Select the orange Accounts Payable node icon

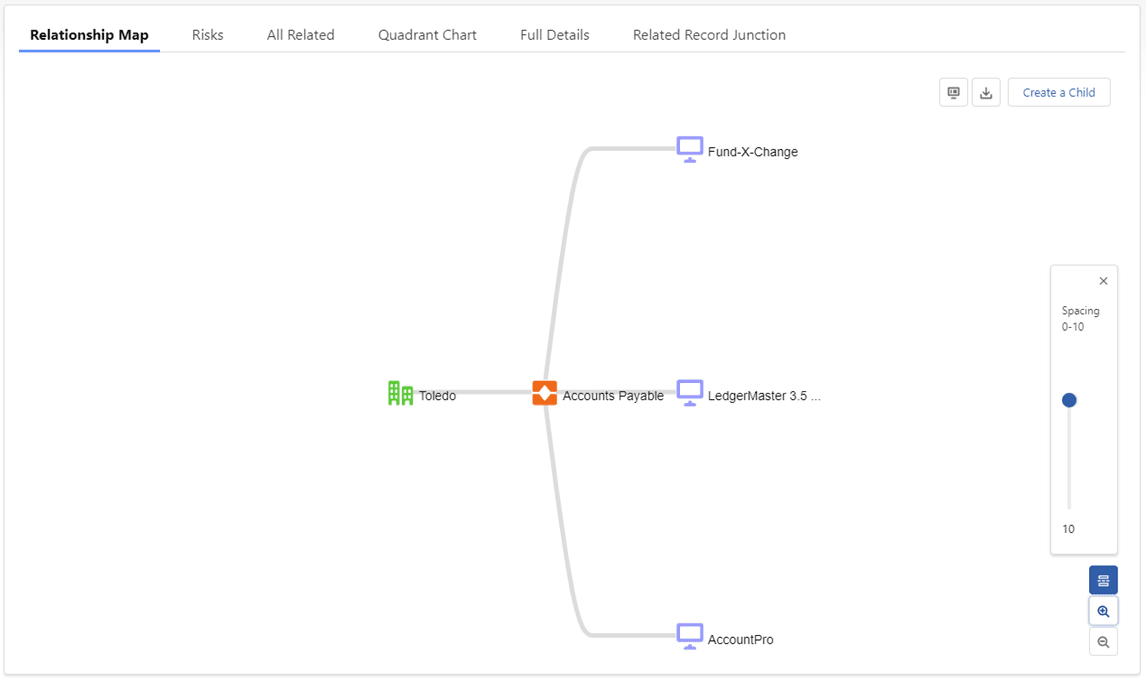(x=544, y=393)
